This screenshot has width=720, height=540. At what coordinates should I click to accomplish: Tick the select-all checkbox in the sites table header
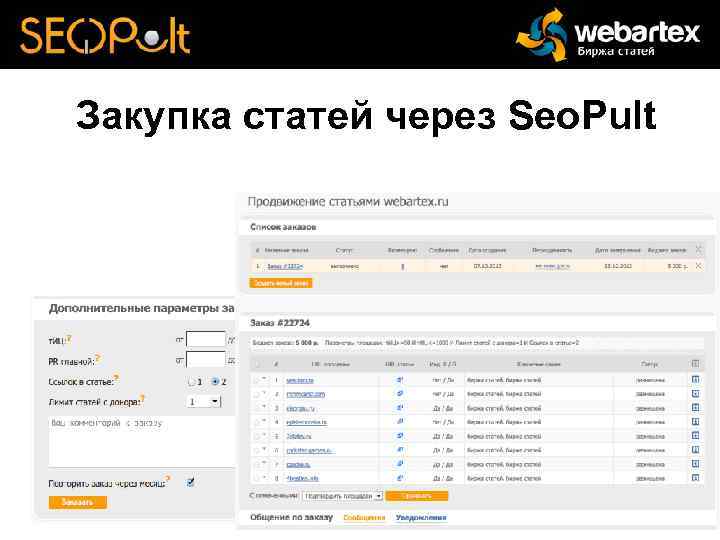click(x=257, y=364)
